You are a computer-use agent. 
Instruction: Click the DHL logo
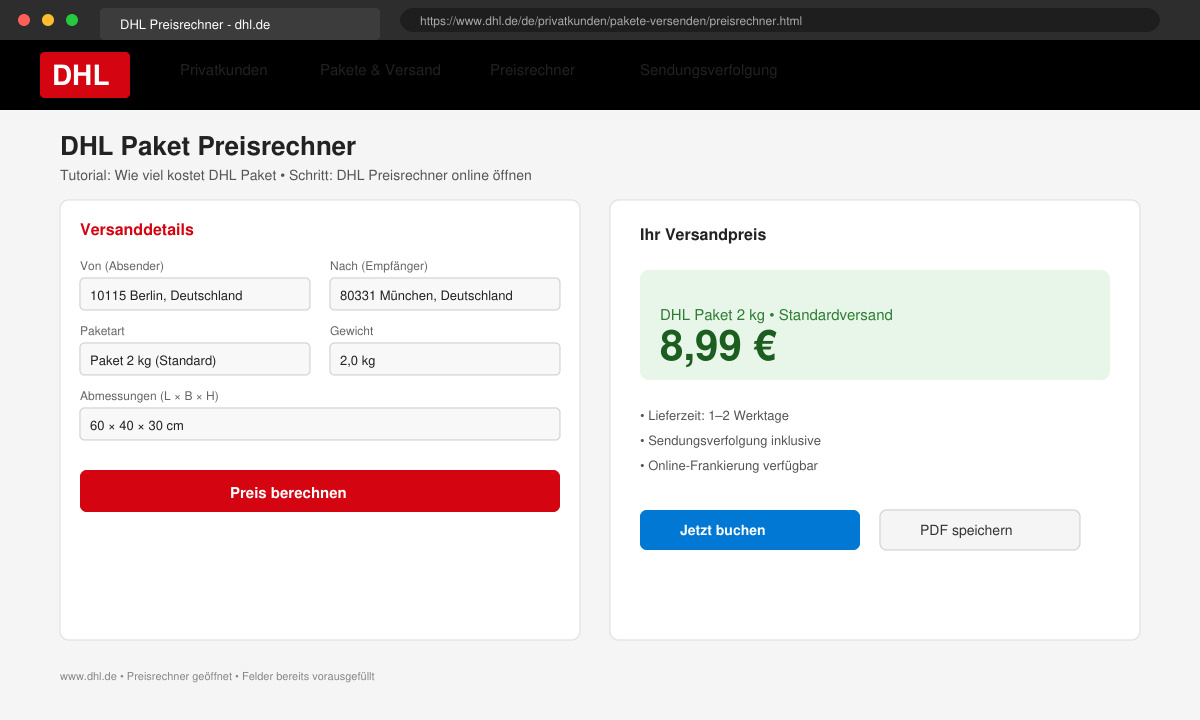coord(85,75)
